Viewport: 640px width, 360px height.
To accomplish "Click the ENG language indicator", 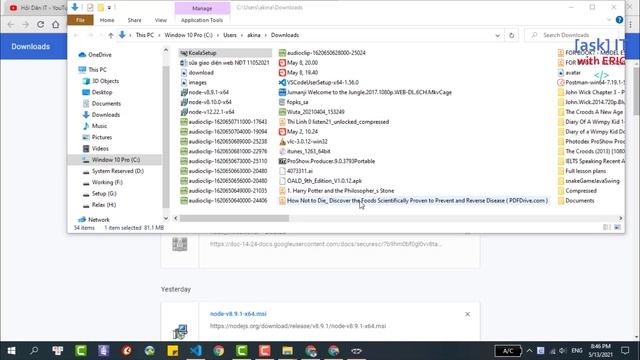I will pos(577,351).
